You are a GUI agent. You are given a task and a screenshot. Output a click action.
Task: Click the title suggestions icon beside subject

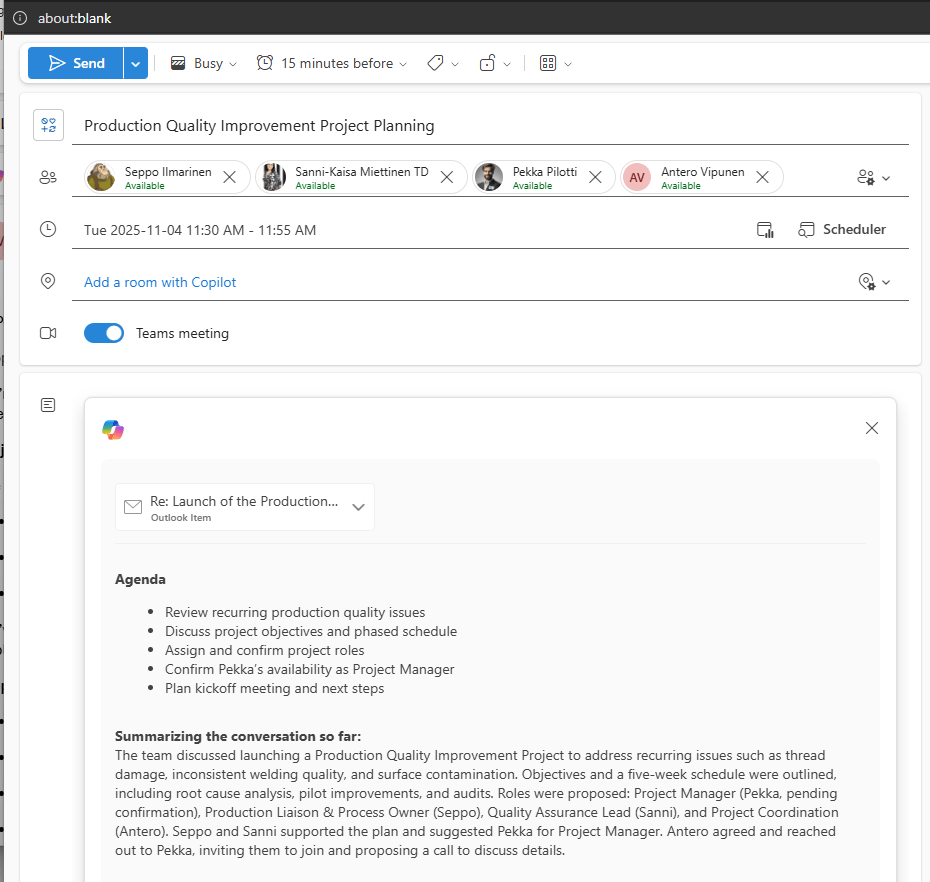48,125
